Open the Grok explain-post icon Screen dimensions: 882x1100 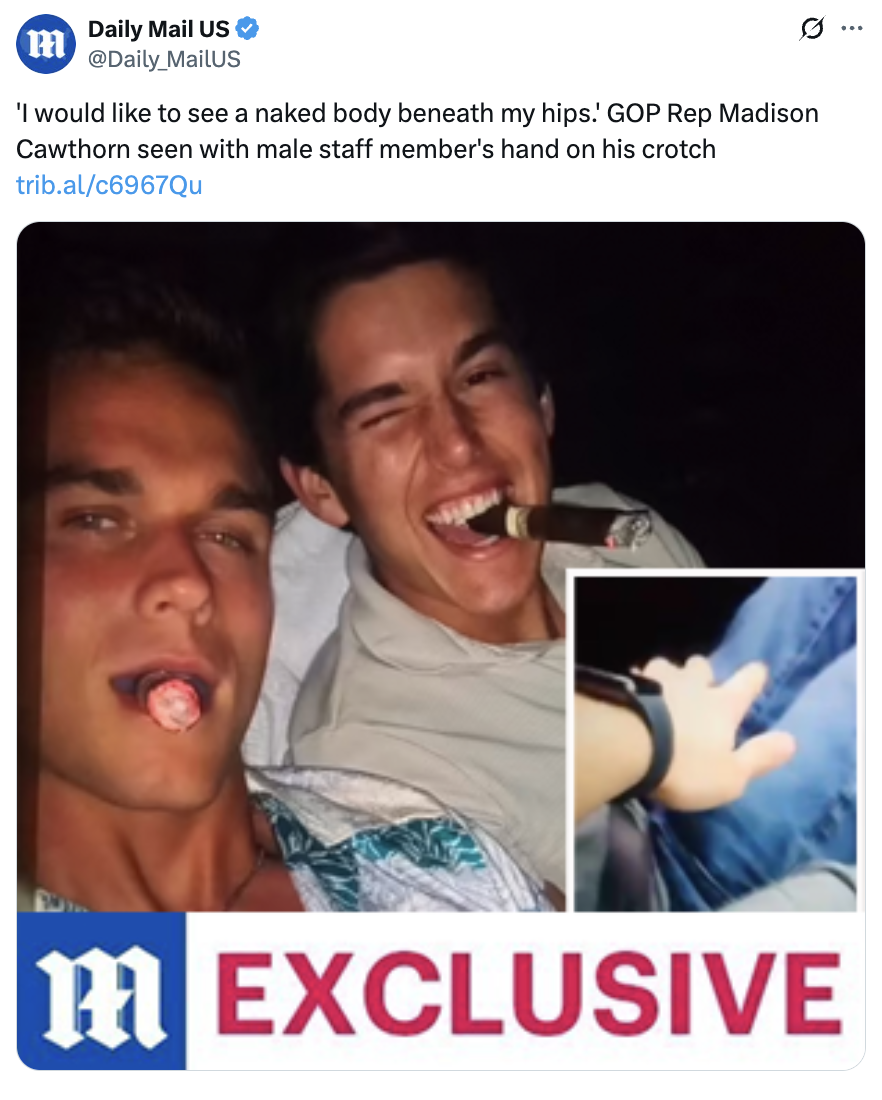(x=812, y=29)
